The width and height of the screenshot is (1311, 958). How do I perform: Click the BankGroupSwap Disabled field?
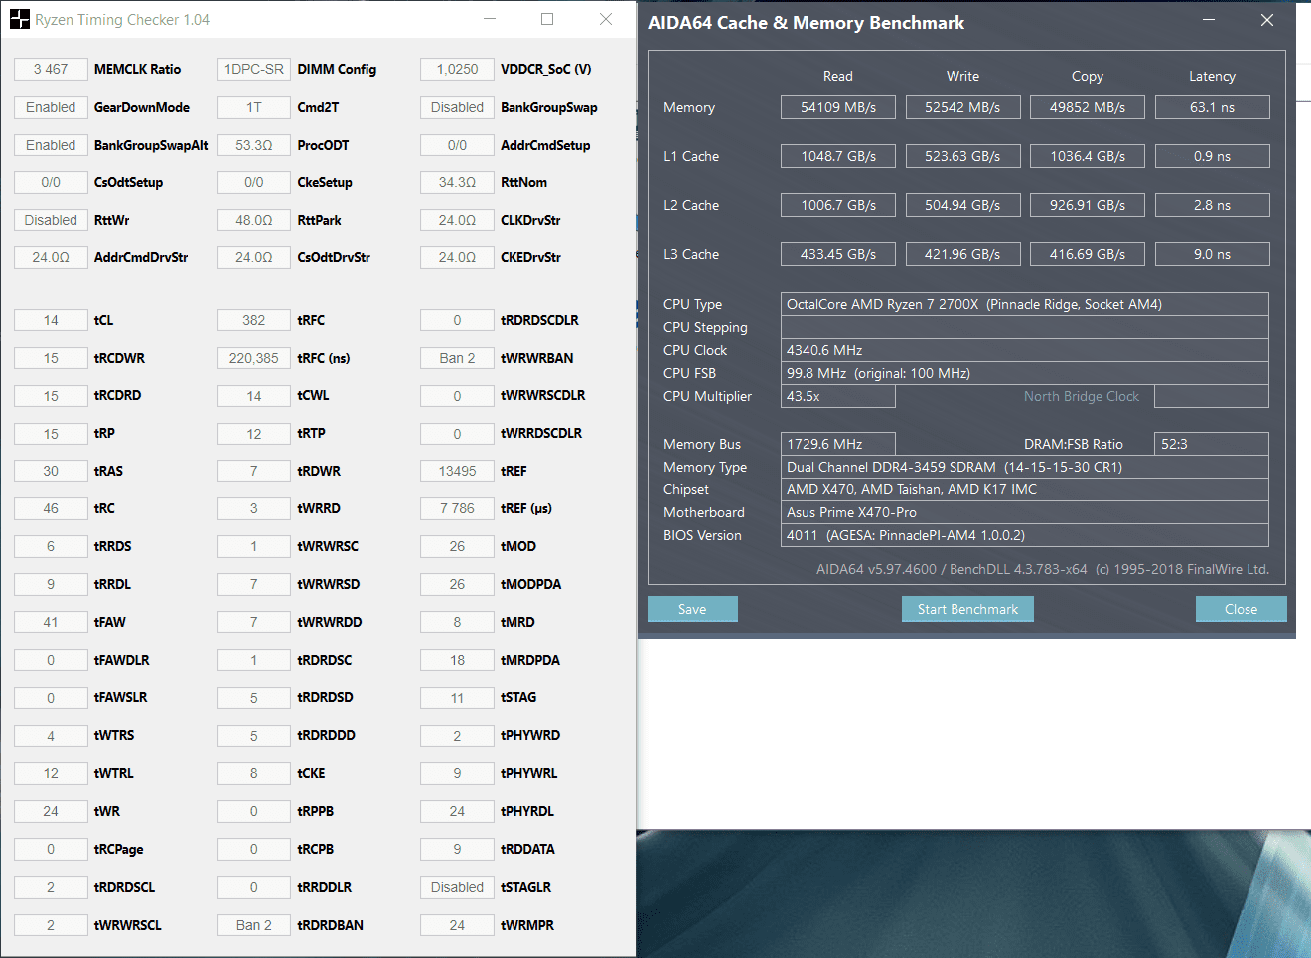tap(457, 107)
